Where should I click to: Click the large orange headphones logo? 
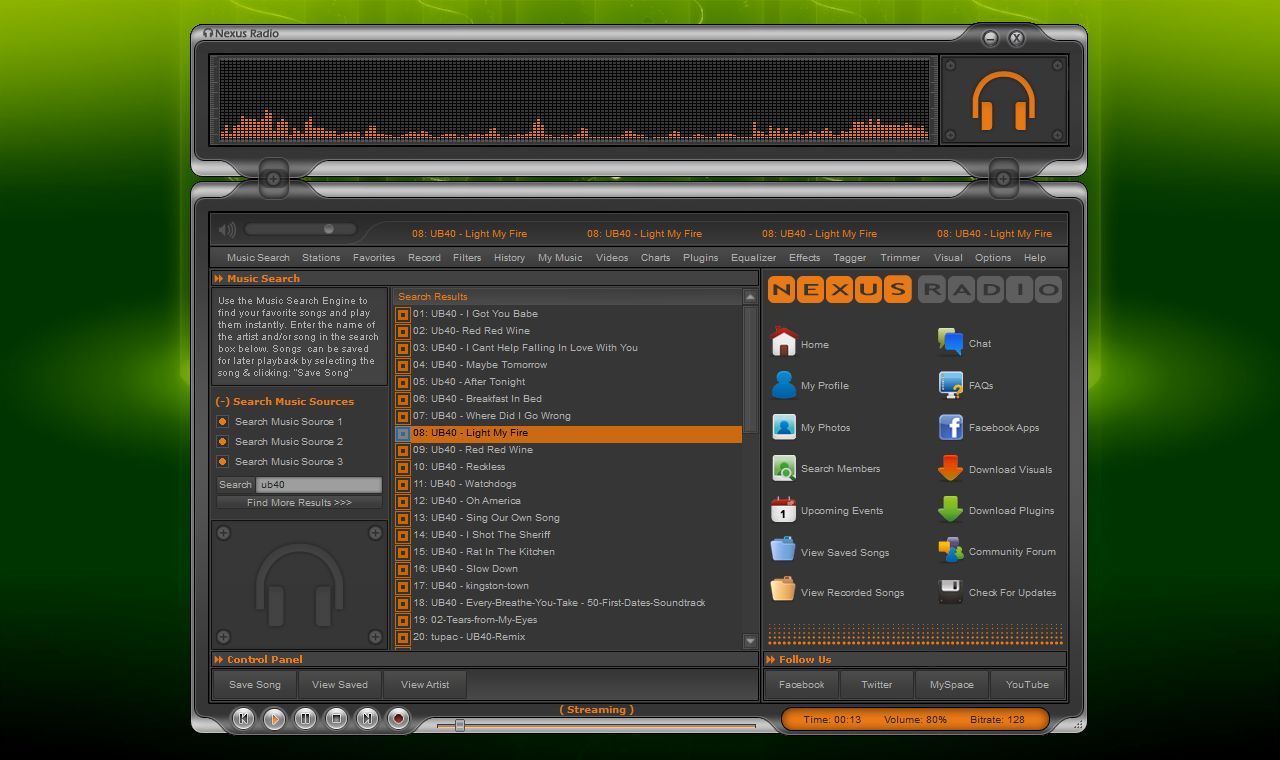pyautogui.click(x=1003, y=100)
